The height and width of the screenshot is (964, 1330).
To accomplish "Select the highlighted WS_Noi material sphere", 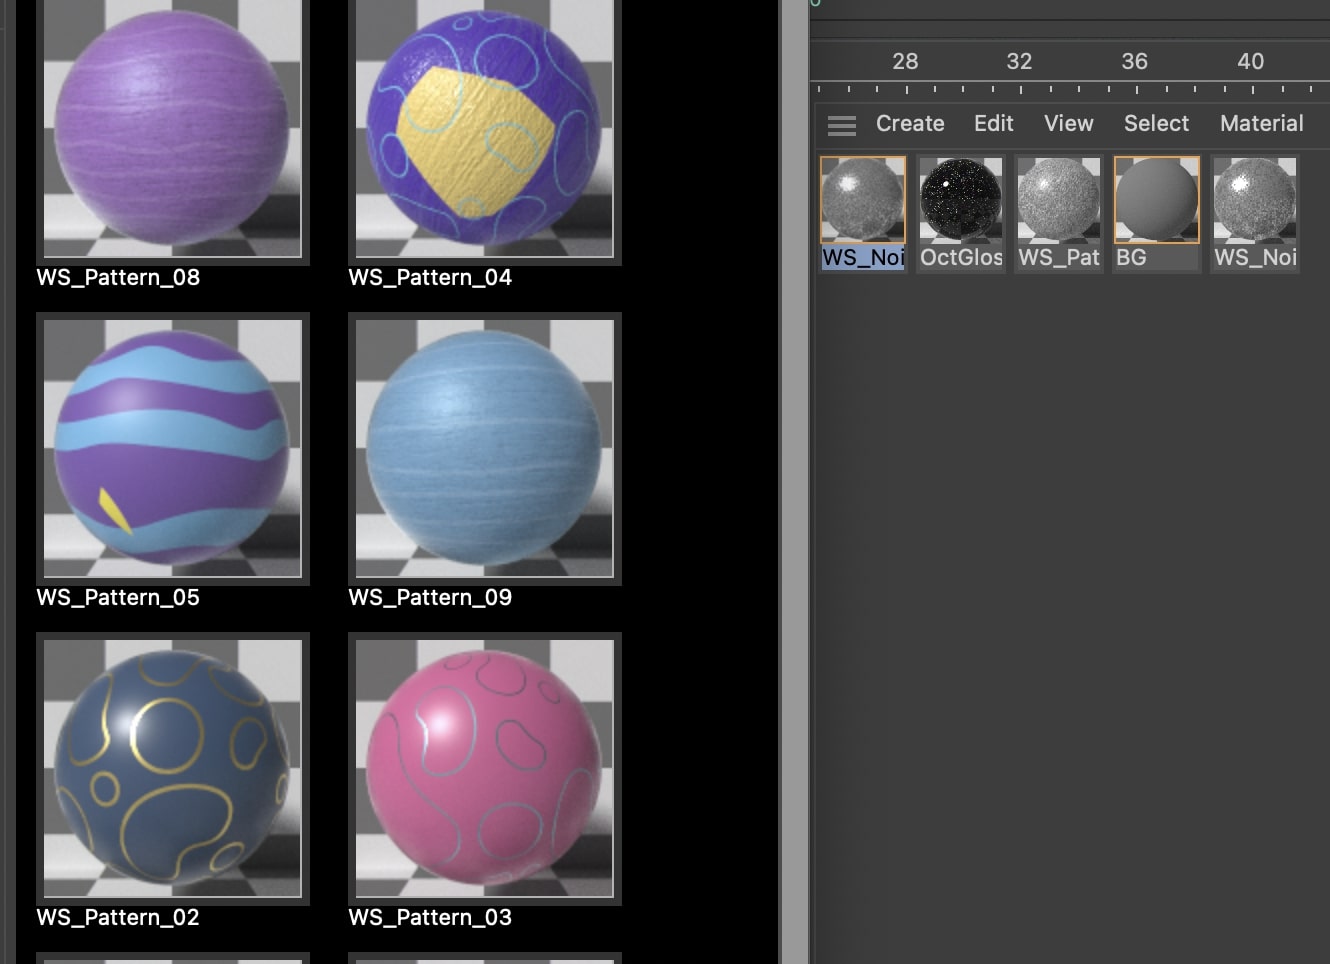I will 863,199.
